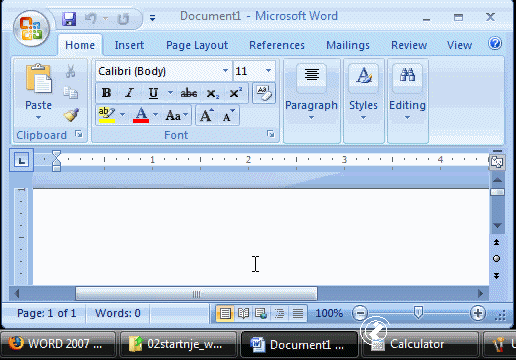Image resolution: width=516 pixels, height=360 pixels.
Task: Click the horizontal scrollbar thumb
Action: tap(196, 294)
